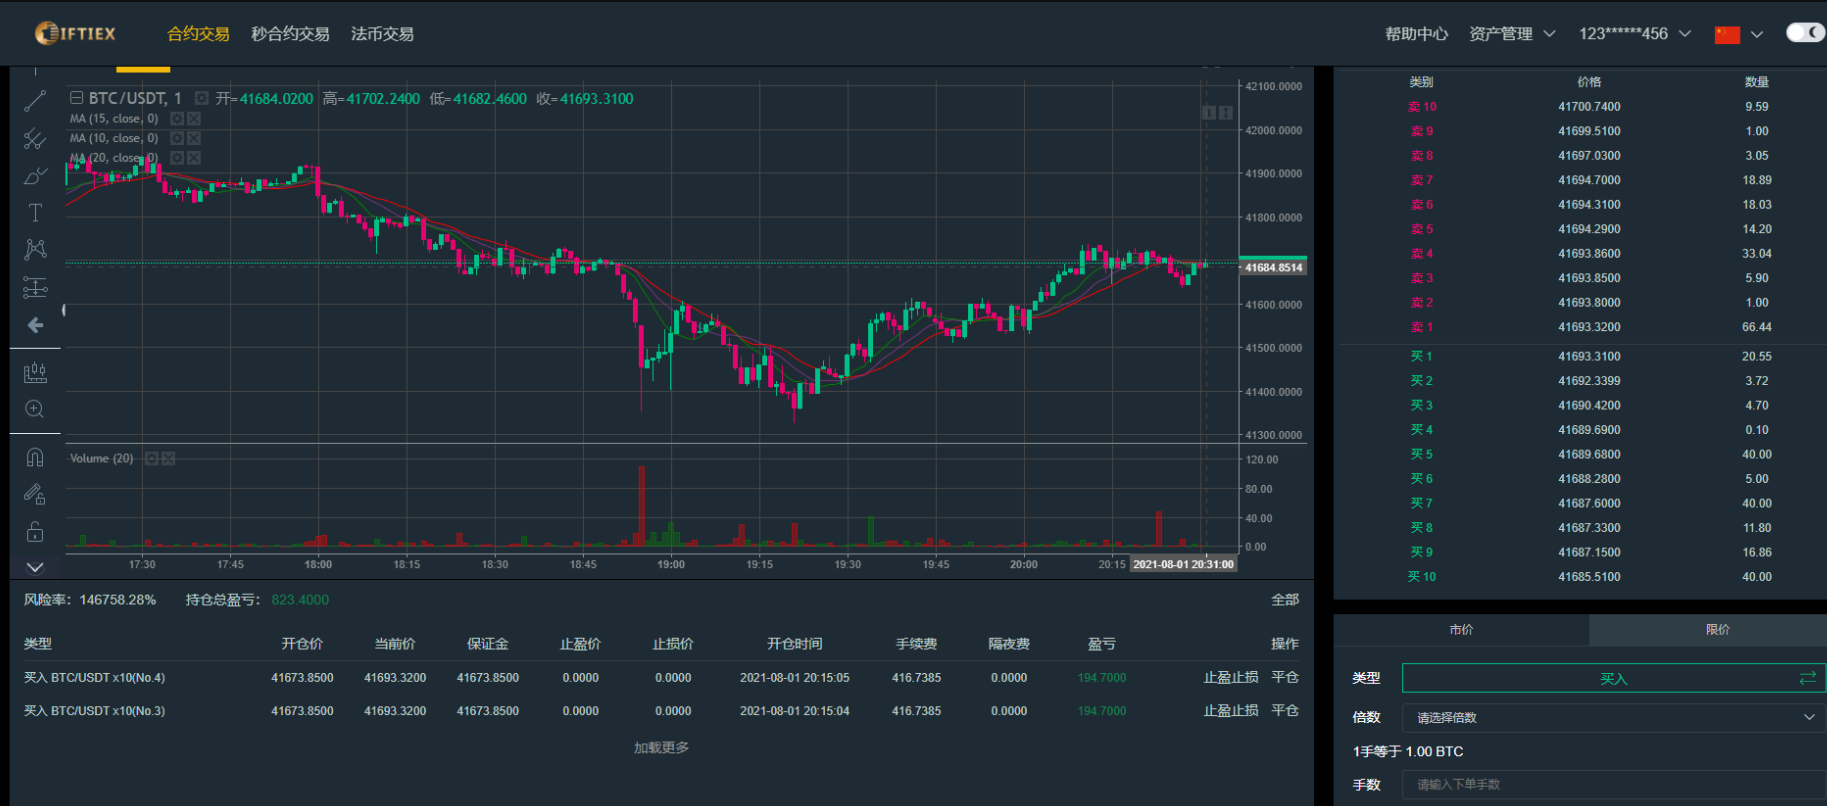The width and height of the screenshot is (1827, 806).
Task: Open the 资产管理 dropdown menu
Action: pos(1511,34)
